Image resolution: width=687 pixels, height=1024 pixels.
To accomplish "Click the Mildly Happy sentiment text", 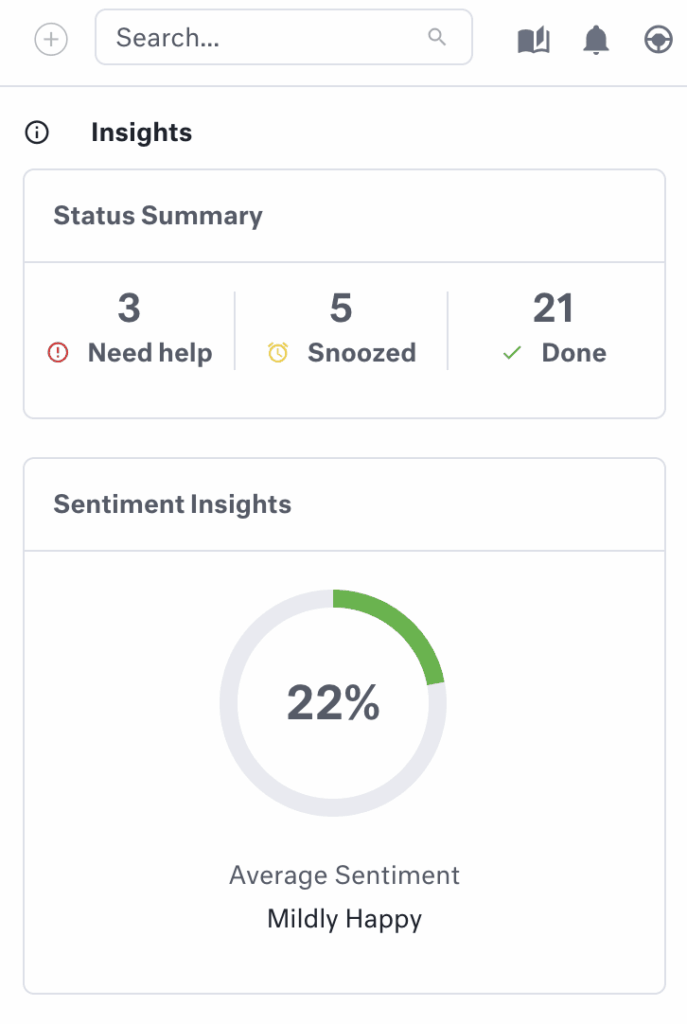I will coord(344,919).
